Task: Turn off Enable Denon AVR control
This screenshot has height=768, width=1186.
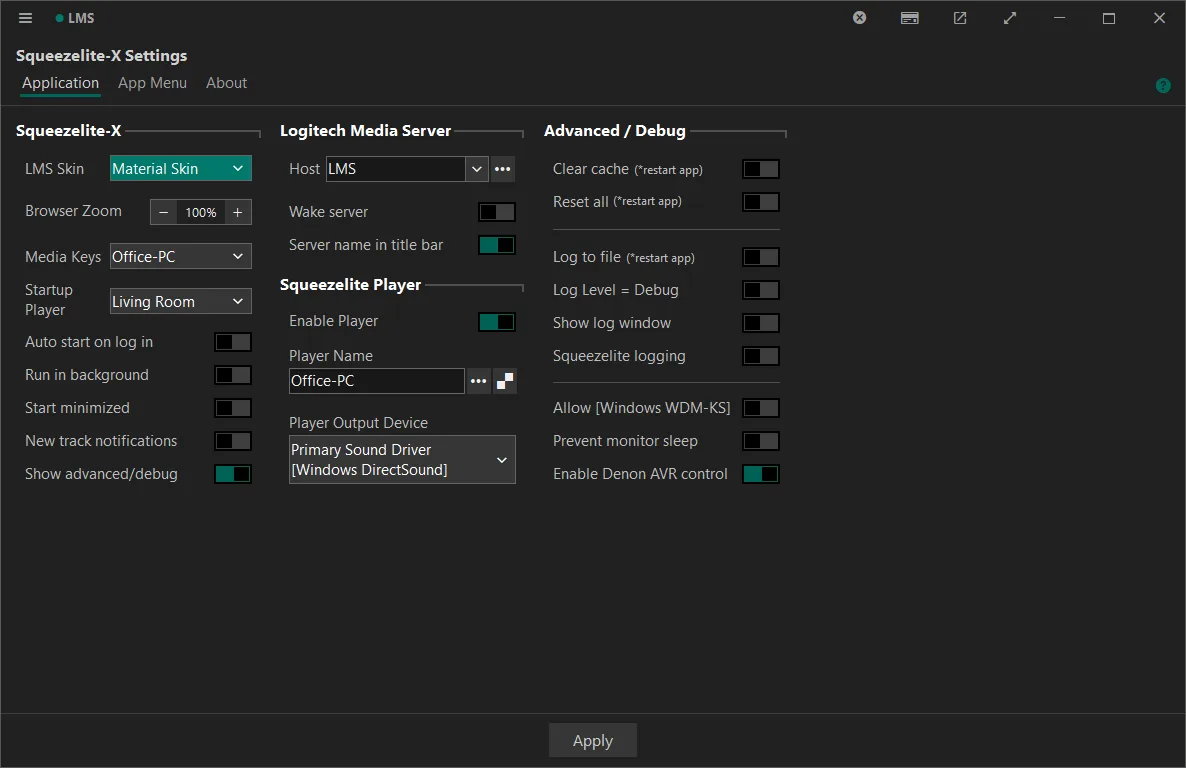Action: (761, 474)
